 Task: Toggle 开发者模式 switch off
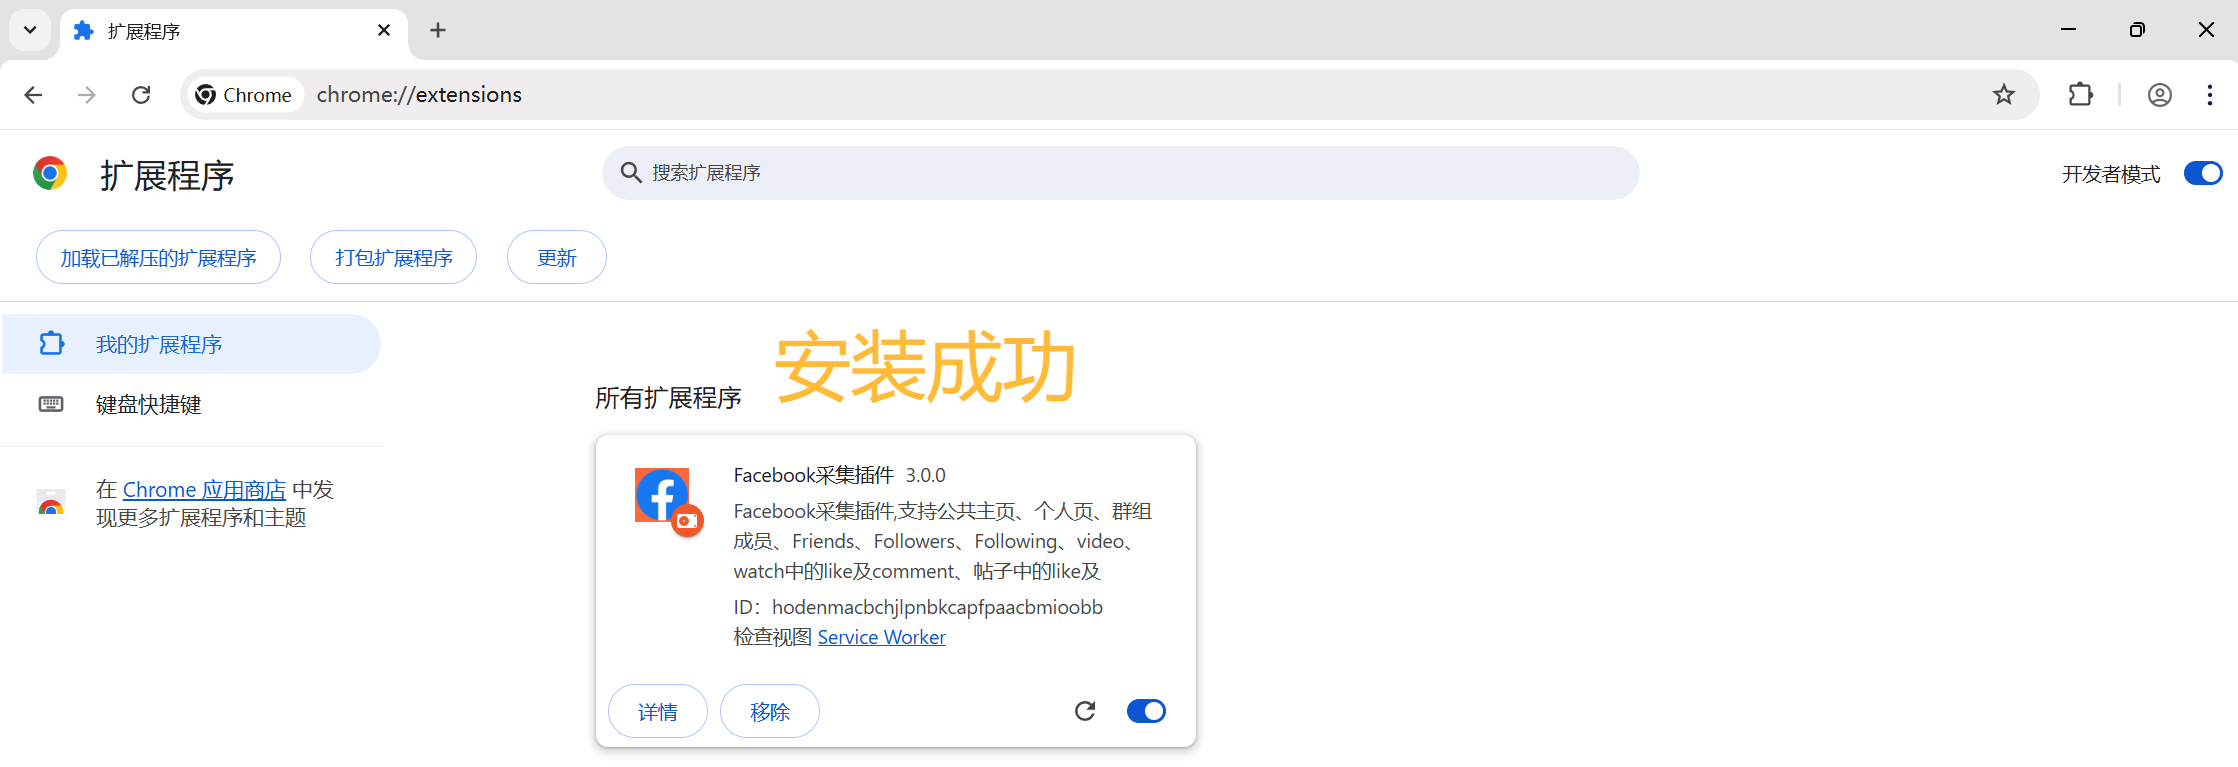point(2203,174)
